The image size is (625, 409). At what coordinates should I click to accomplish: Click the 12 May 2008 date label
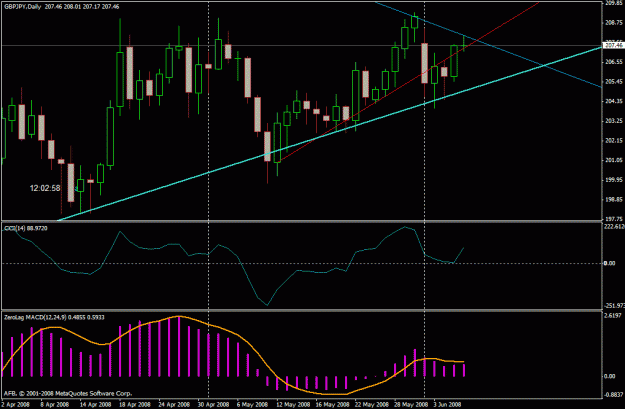[x=293, y=404]
